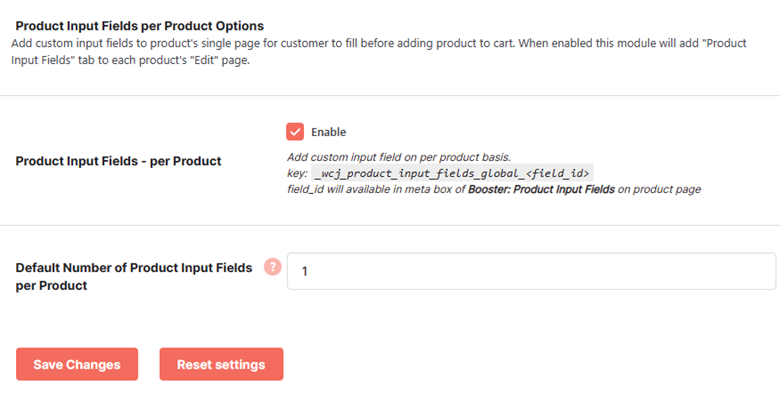
Task: Click the Enable checkbox label text
Action: [x=328, y=132]
